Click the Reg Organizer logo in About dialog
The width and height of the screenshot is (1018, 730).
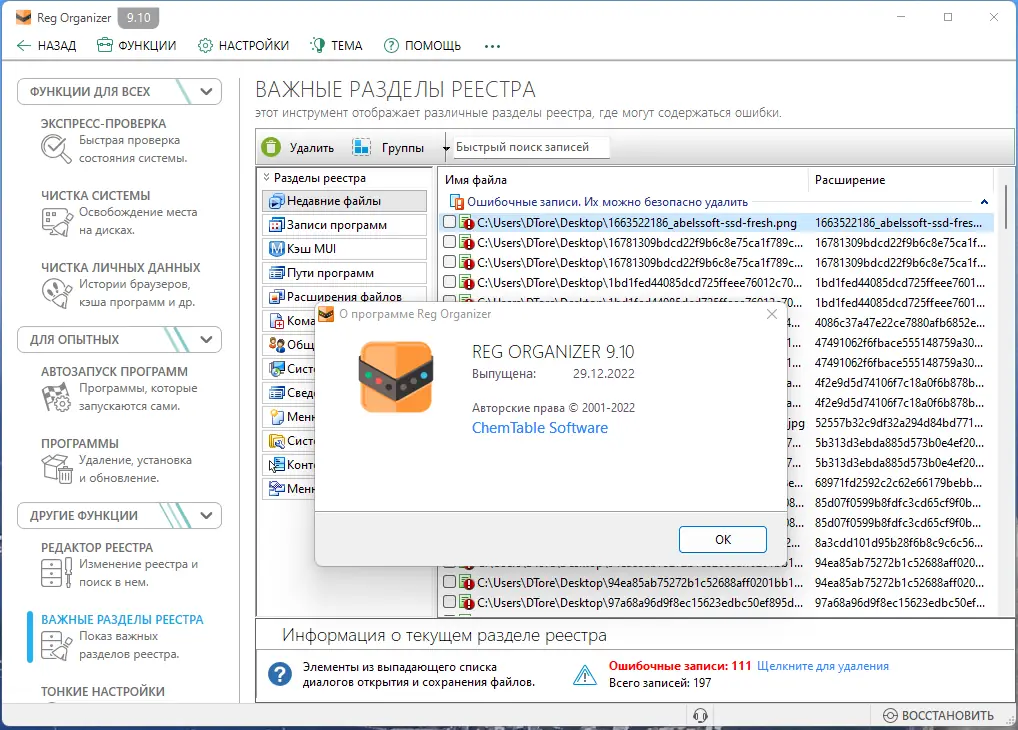(x=395, y=377)
